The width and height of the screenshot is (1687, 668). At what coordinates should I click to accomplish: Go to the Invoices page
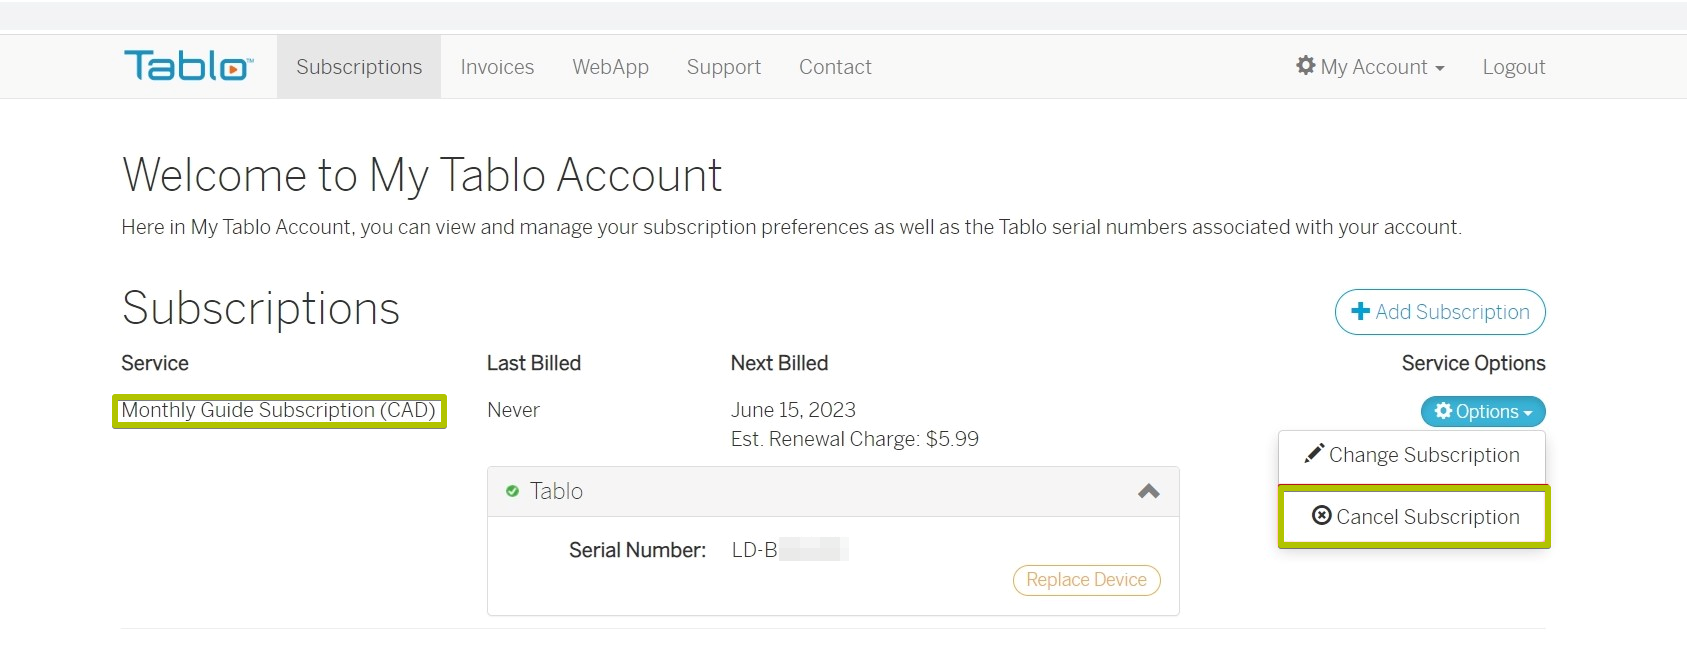pos(497,67)
